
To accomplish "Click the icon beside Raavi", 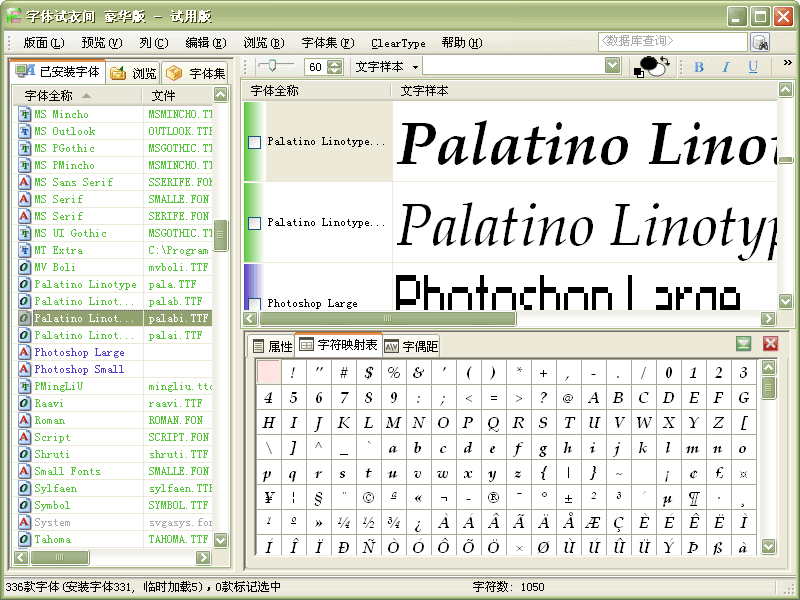I will click(24, 403).
